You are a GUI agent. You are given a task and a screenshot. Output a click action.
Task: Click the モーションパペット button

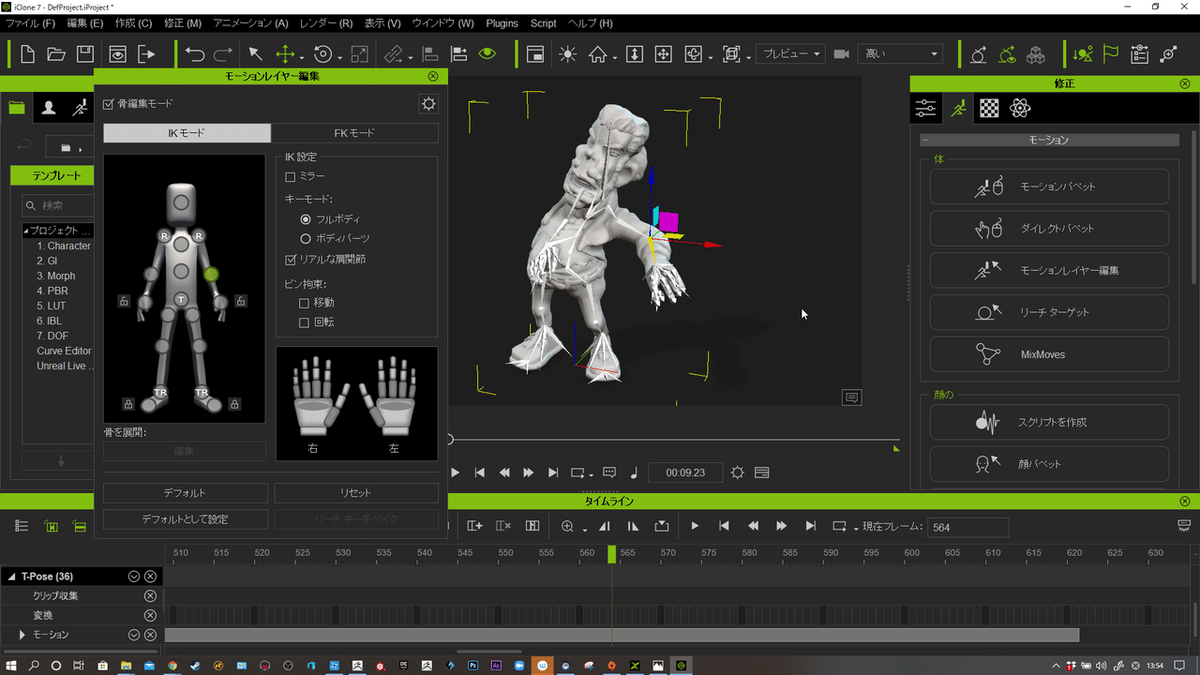(1049, 187)
